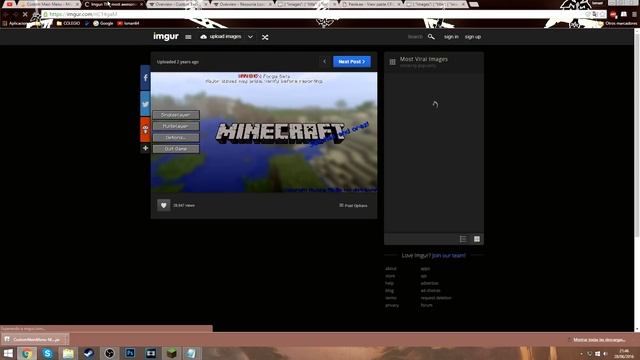Open the advertise footer link
The image size is (640, 360).
coord(429,283)
